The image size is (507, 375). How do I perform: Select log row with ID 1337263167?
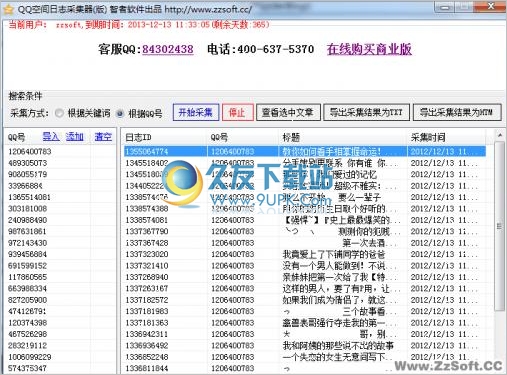coord(305,289)
